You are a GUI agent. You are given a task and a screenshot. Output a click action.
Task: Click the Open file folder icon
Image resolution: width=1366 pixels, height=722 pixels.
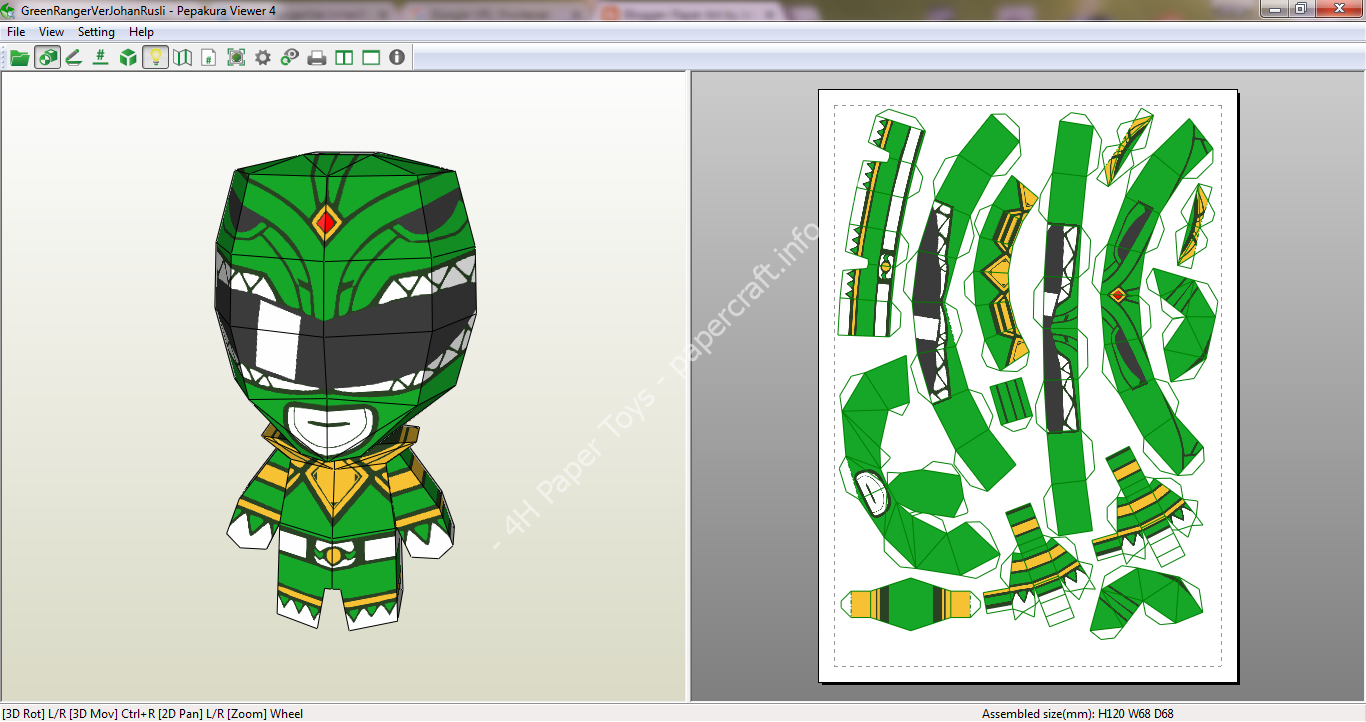[20, 58]
